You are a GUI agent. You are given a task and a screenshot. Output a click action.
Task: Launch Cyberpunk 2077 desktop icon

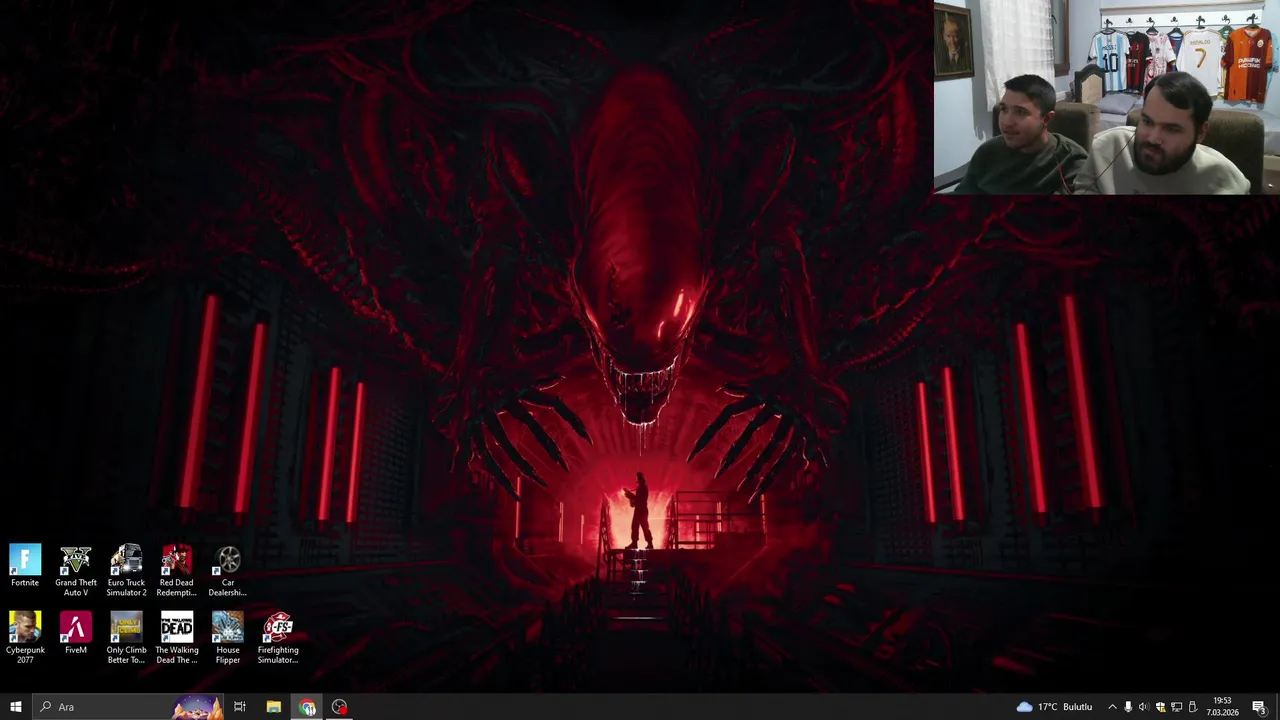[x=25, y=638]
